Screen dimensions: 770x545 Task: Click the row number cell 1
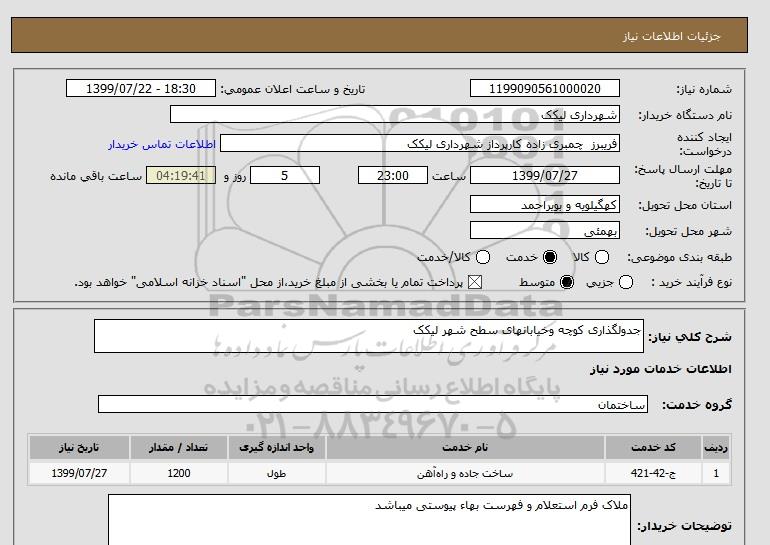716,473
